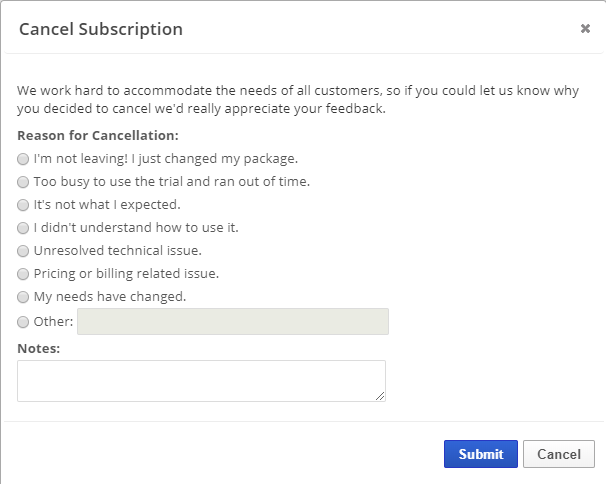606x484 pixels.
Task: Select "I'm not leaving" package change reason
Action: (x=23, y=159)
